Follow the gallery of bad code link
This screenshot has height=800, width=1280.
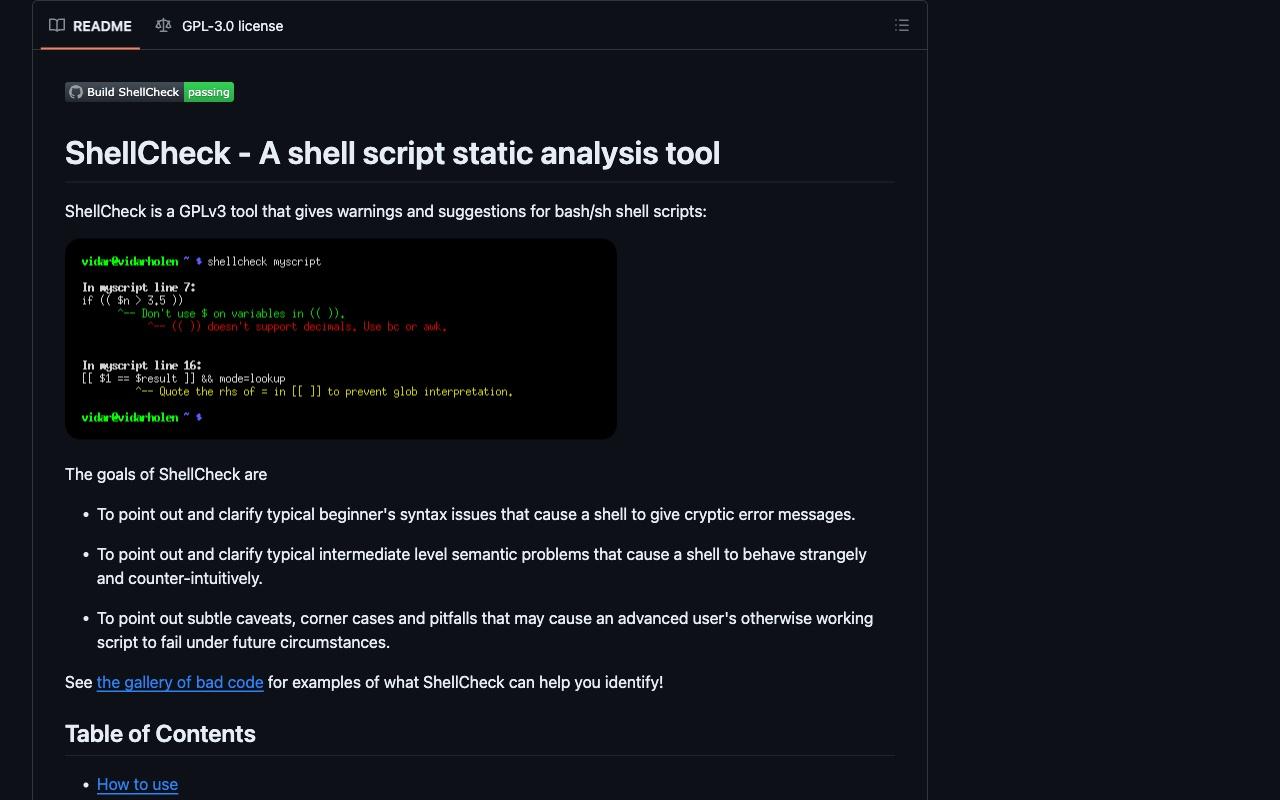click(x=180, y=682)
